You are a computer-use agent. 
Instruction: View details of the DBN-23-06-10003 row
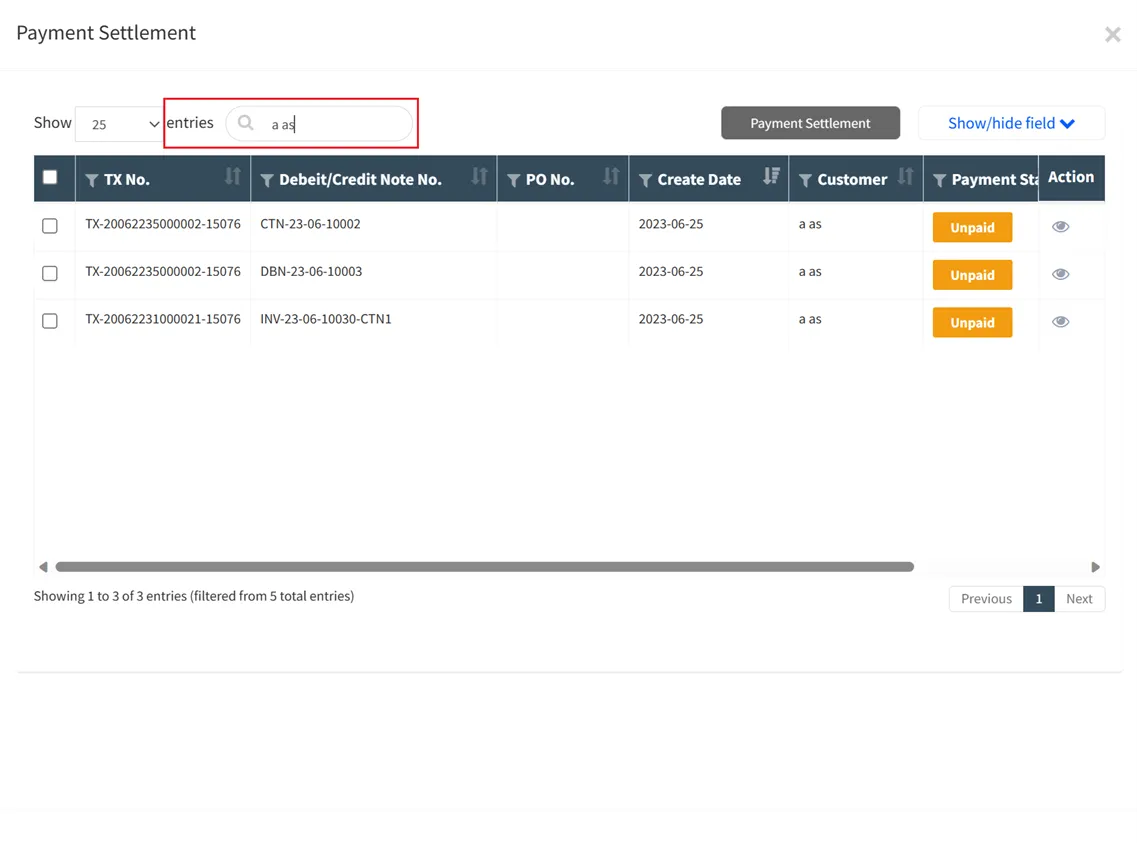click(1060, 274)
